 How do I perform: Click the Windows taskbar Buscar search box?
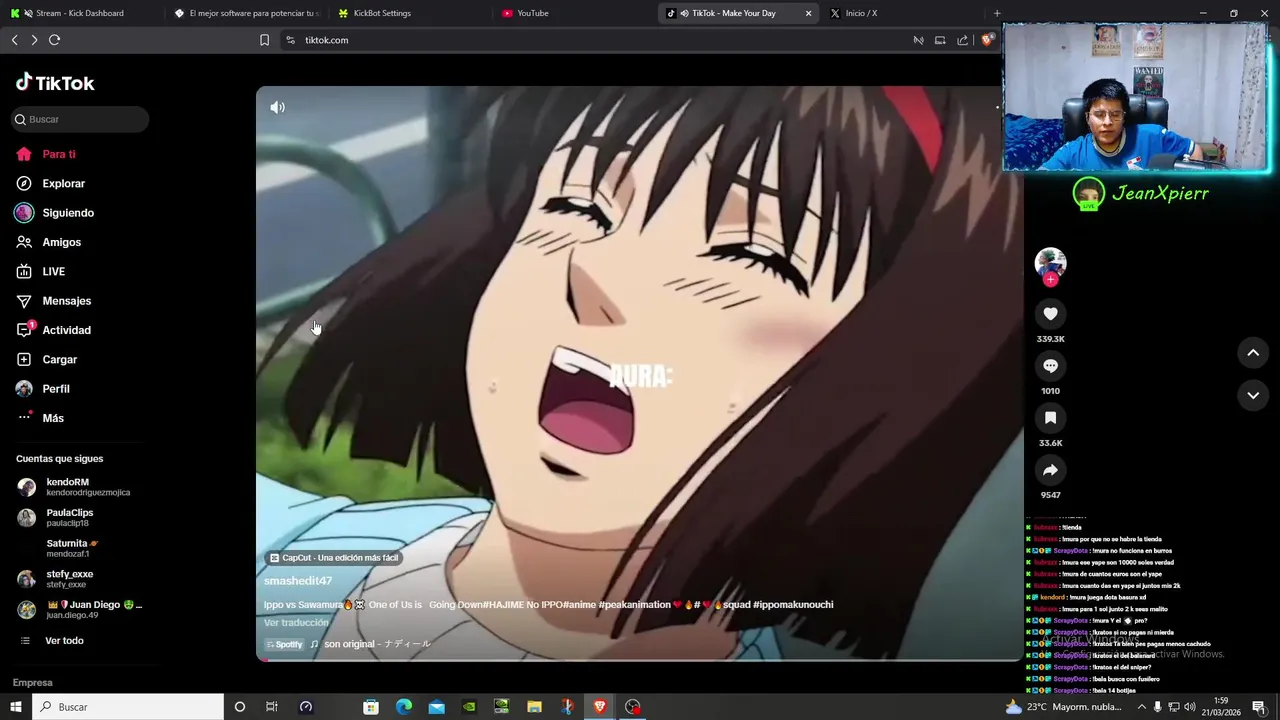[x=128, y=707]
